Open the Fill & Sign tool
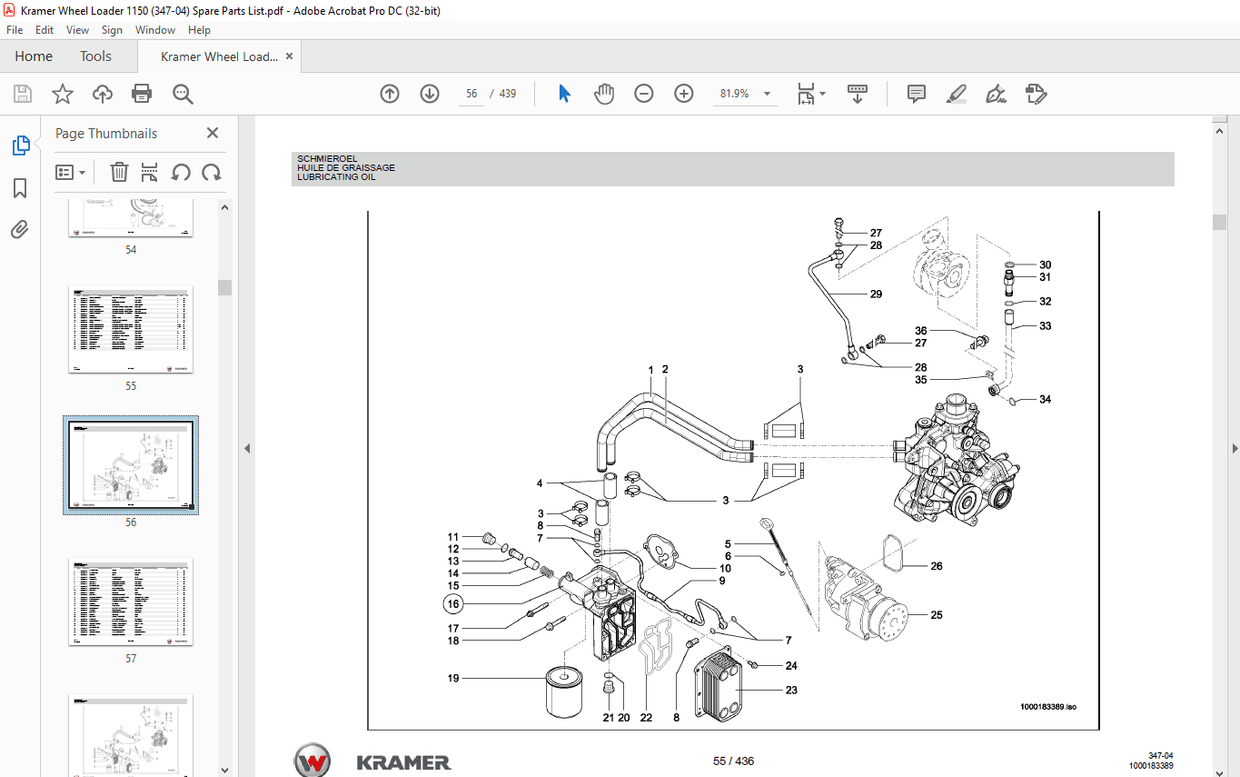 point(1036,93)
